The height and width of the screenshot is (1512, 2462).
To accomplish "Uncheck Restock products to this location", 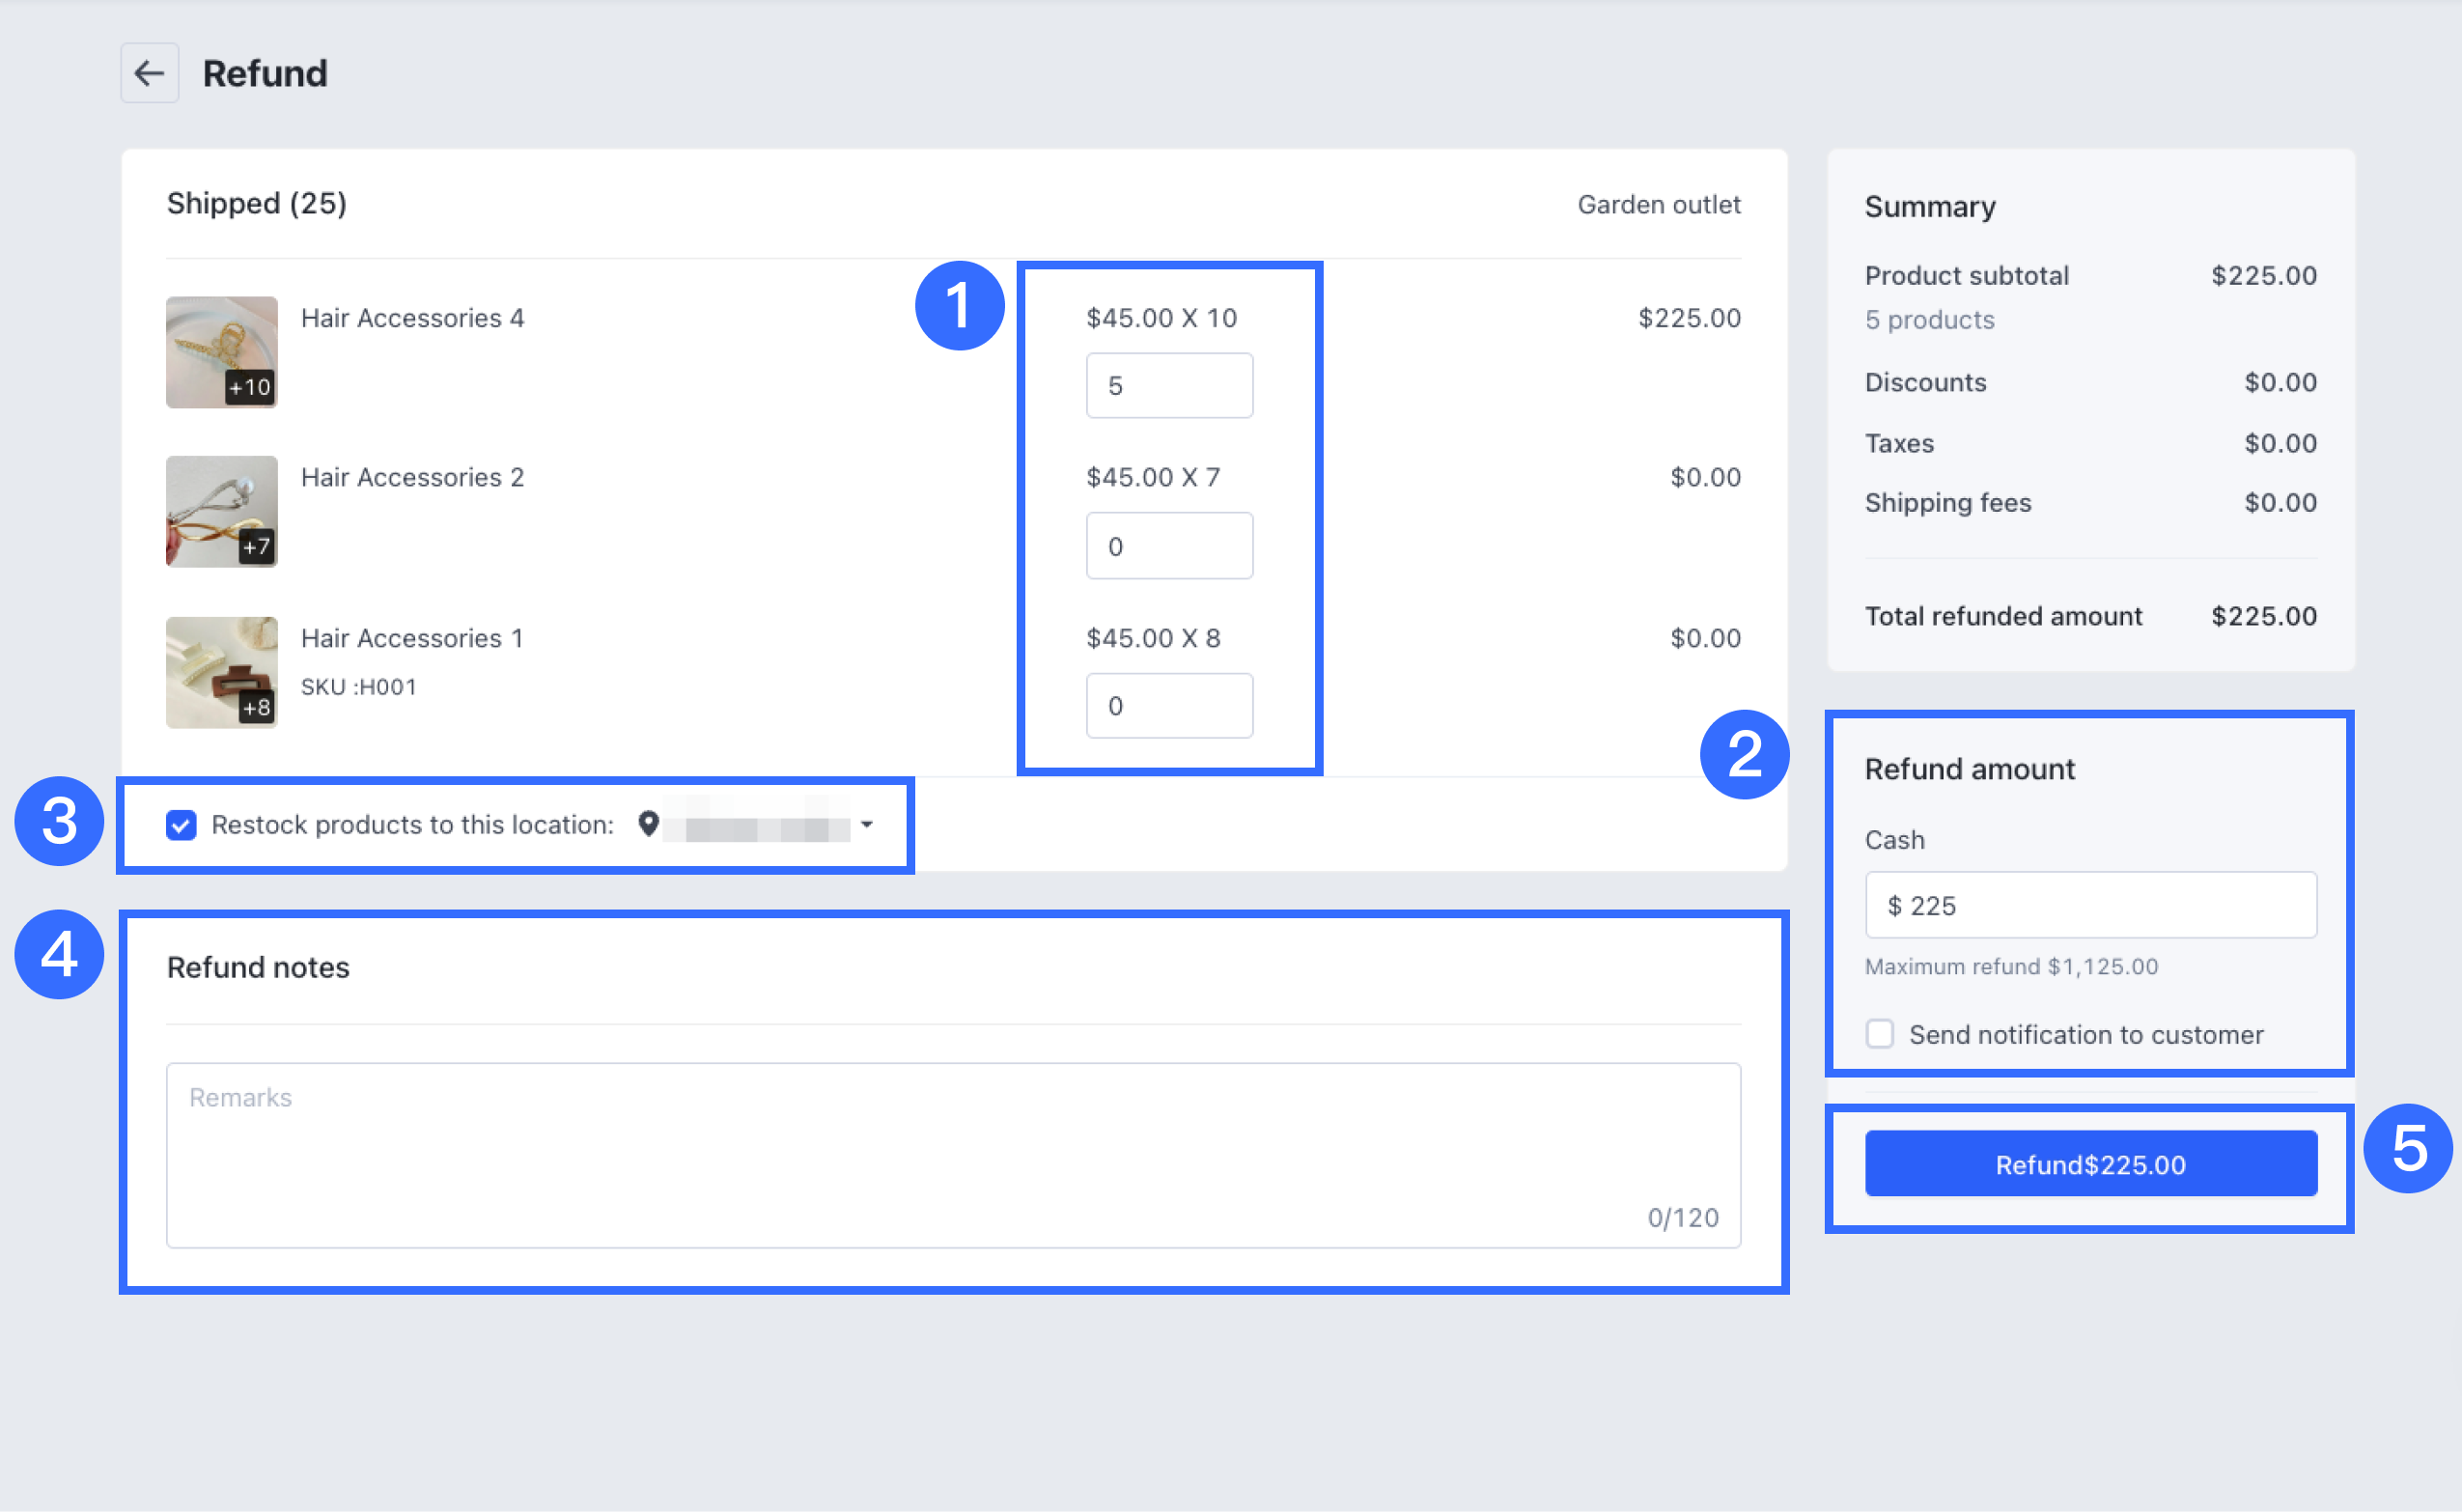I will (x=181, y=825).
